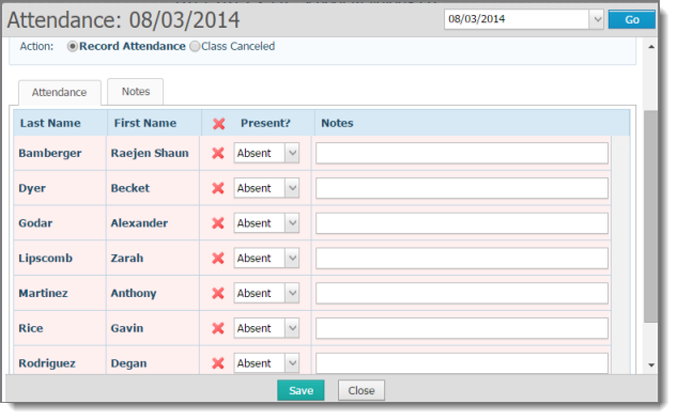Click the Notes field for Martinez
Screen dimensions: 676x419
pyautogui.click(x=462, y=294)
